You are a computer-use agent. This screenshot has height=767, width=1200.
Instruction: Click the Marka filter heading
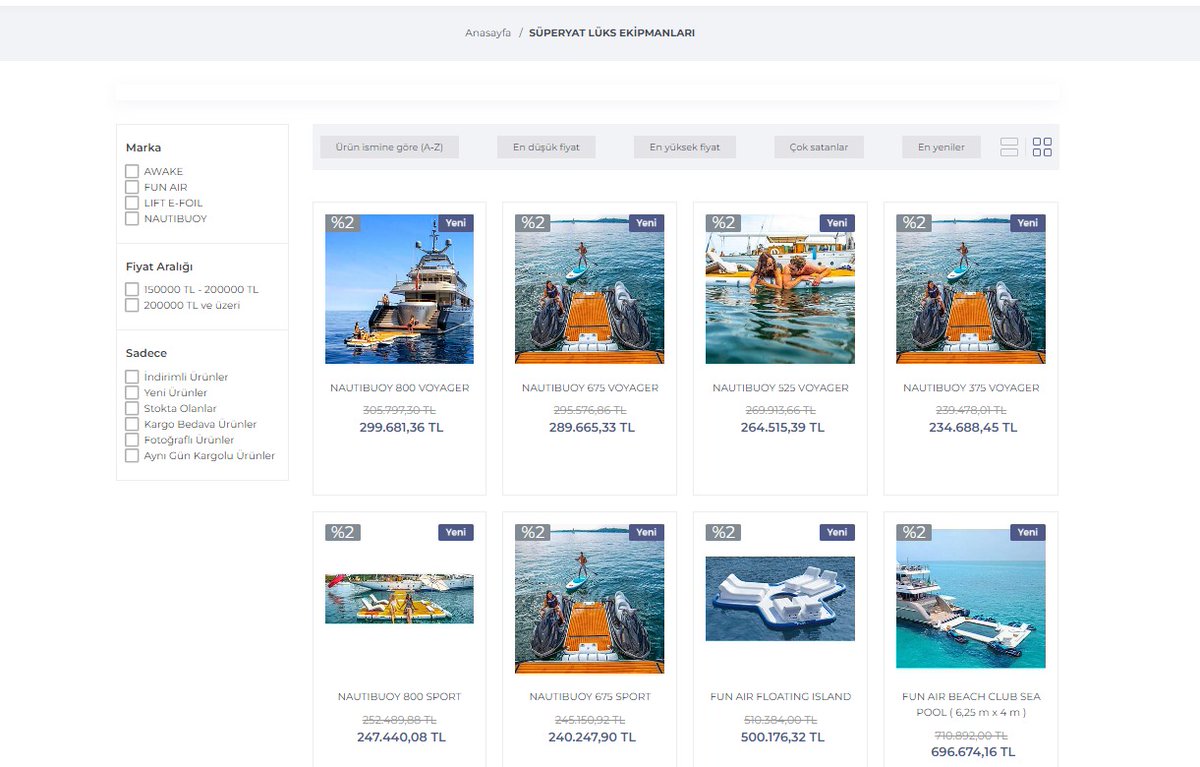pos(143,148)
